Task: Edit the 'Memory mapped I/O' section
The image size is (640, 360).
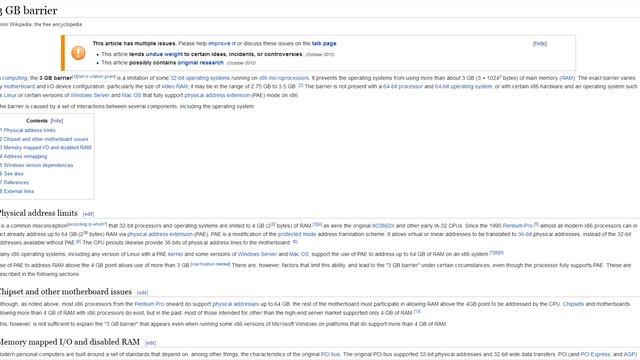Action: click(150, 343)
